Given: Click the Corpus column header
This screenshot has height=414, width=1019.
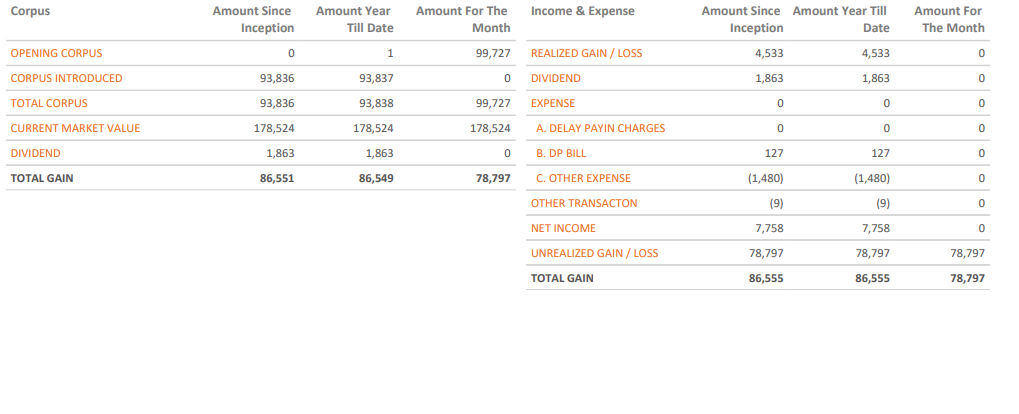Looking at the screenshot, I should click(x=30, y=11).
